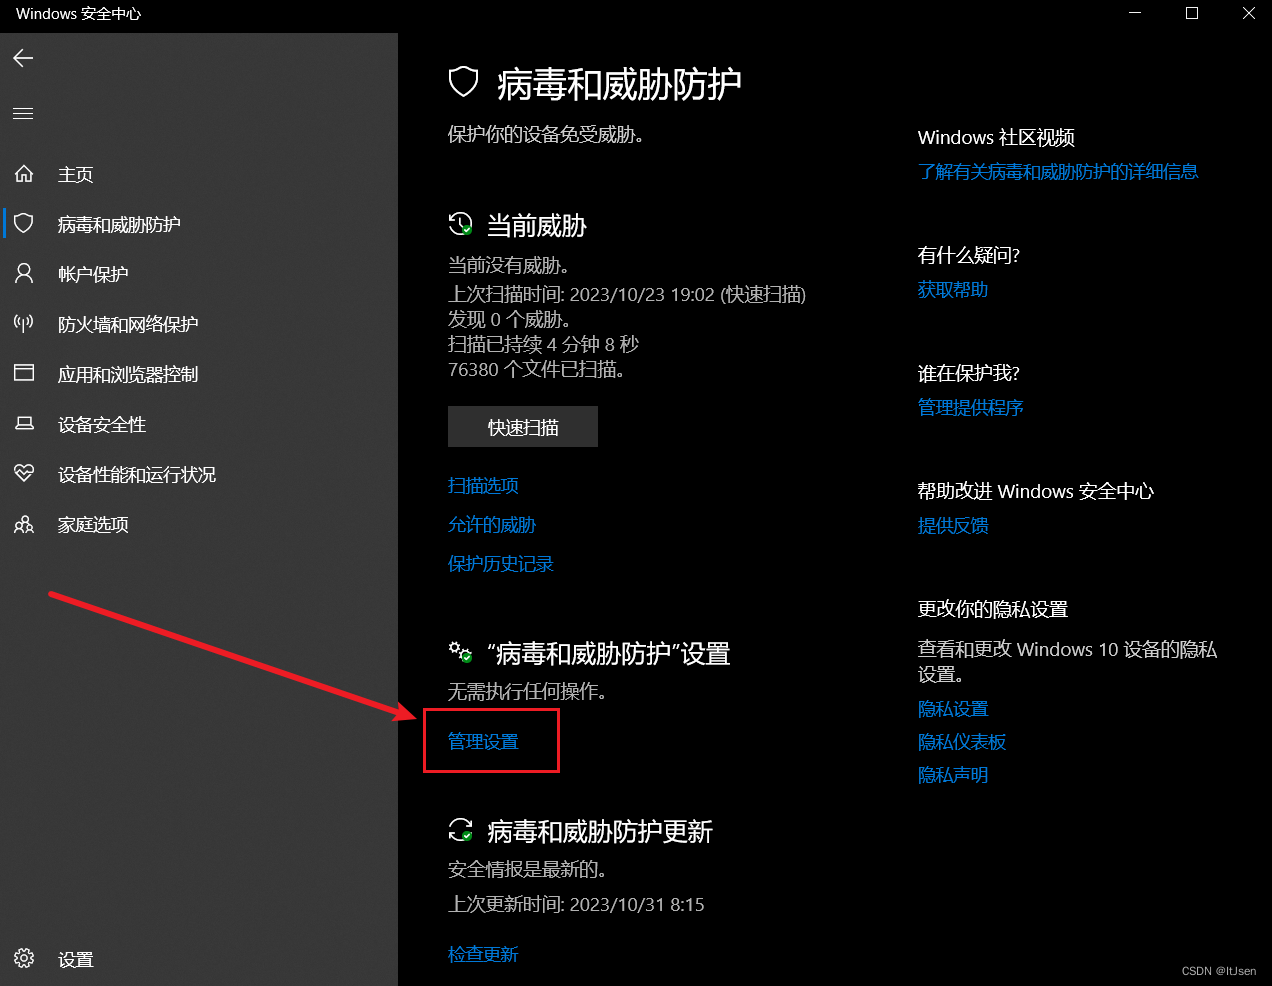Open 了解有关病毒和威胁防护的详细信息 link
The height and width of the screenshot is (986, 1272).
(x=1058, y=171)
